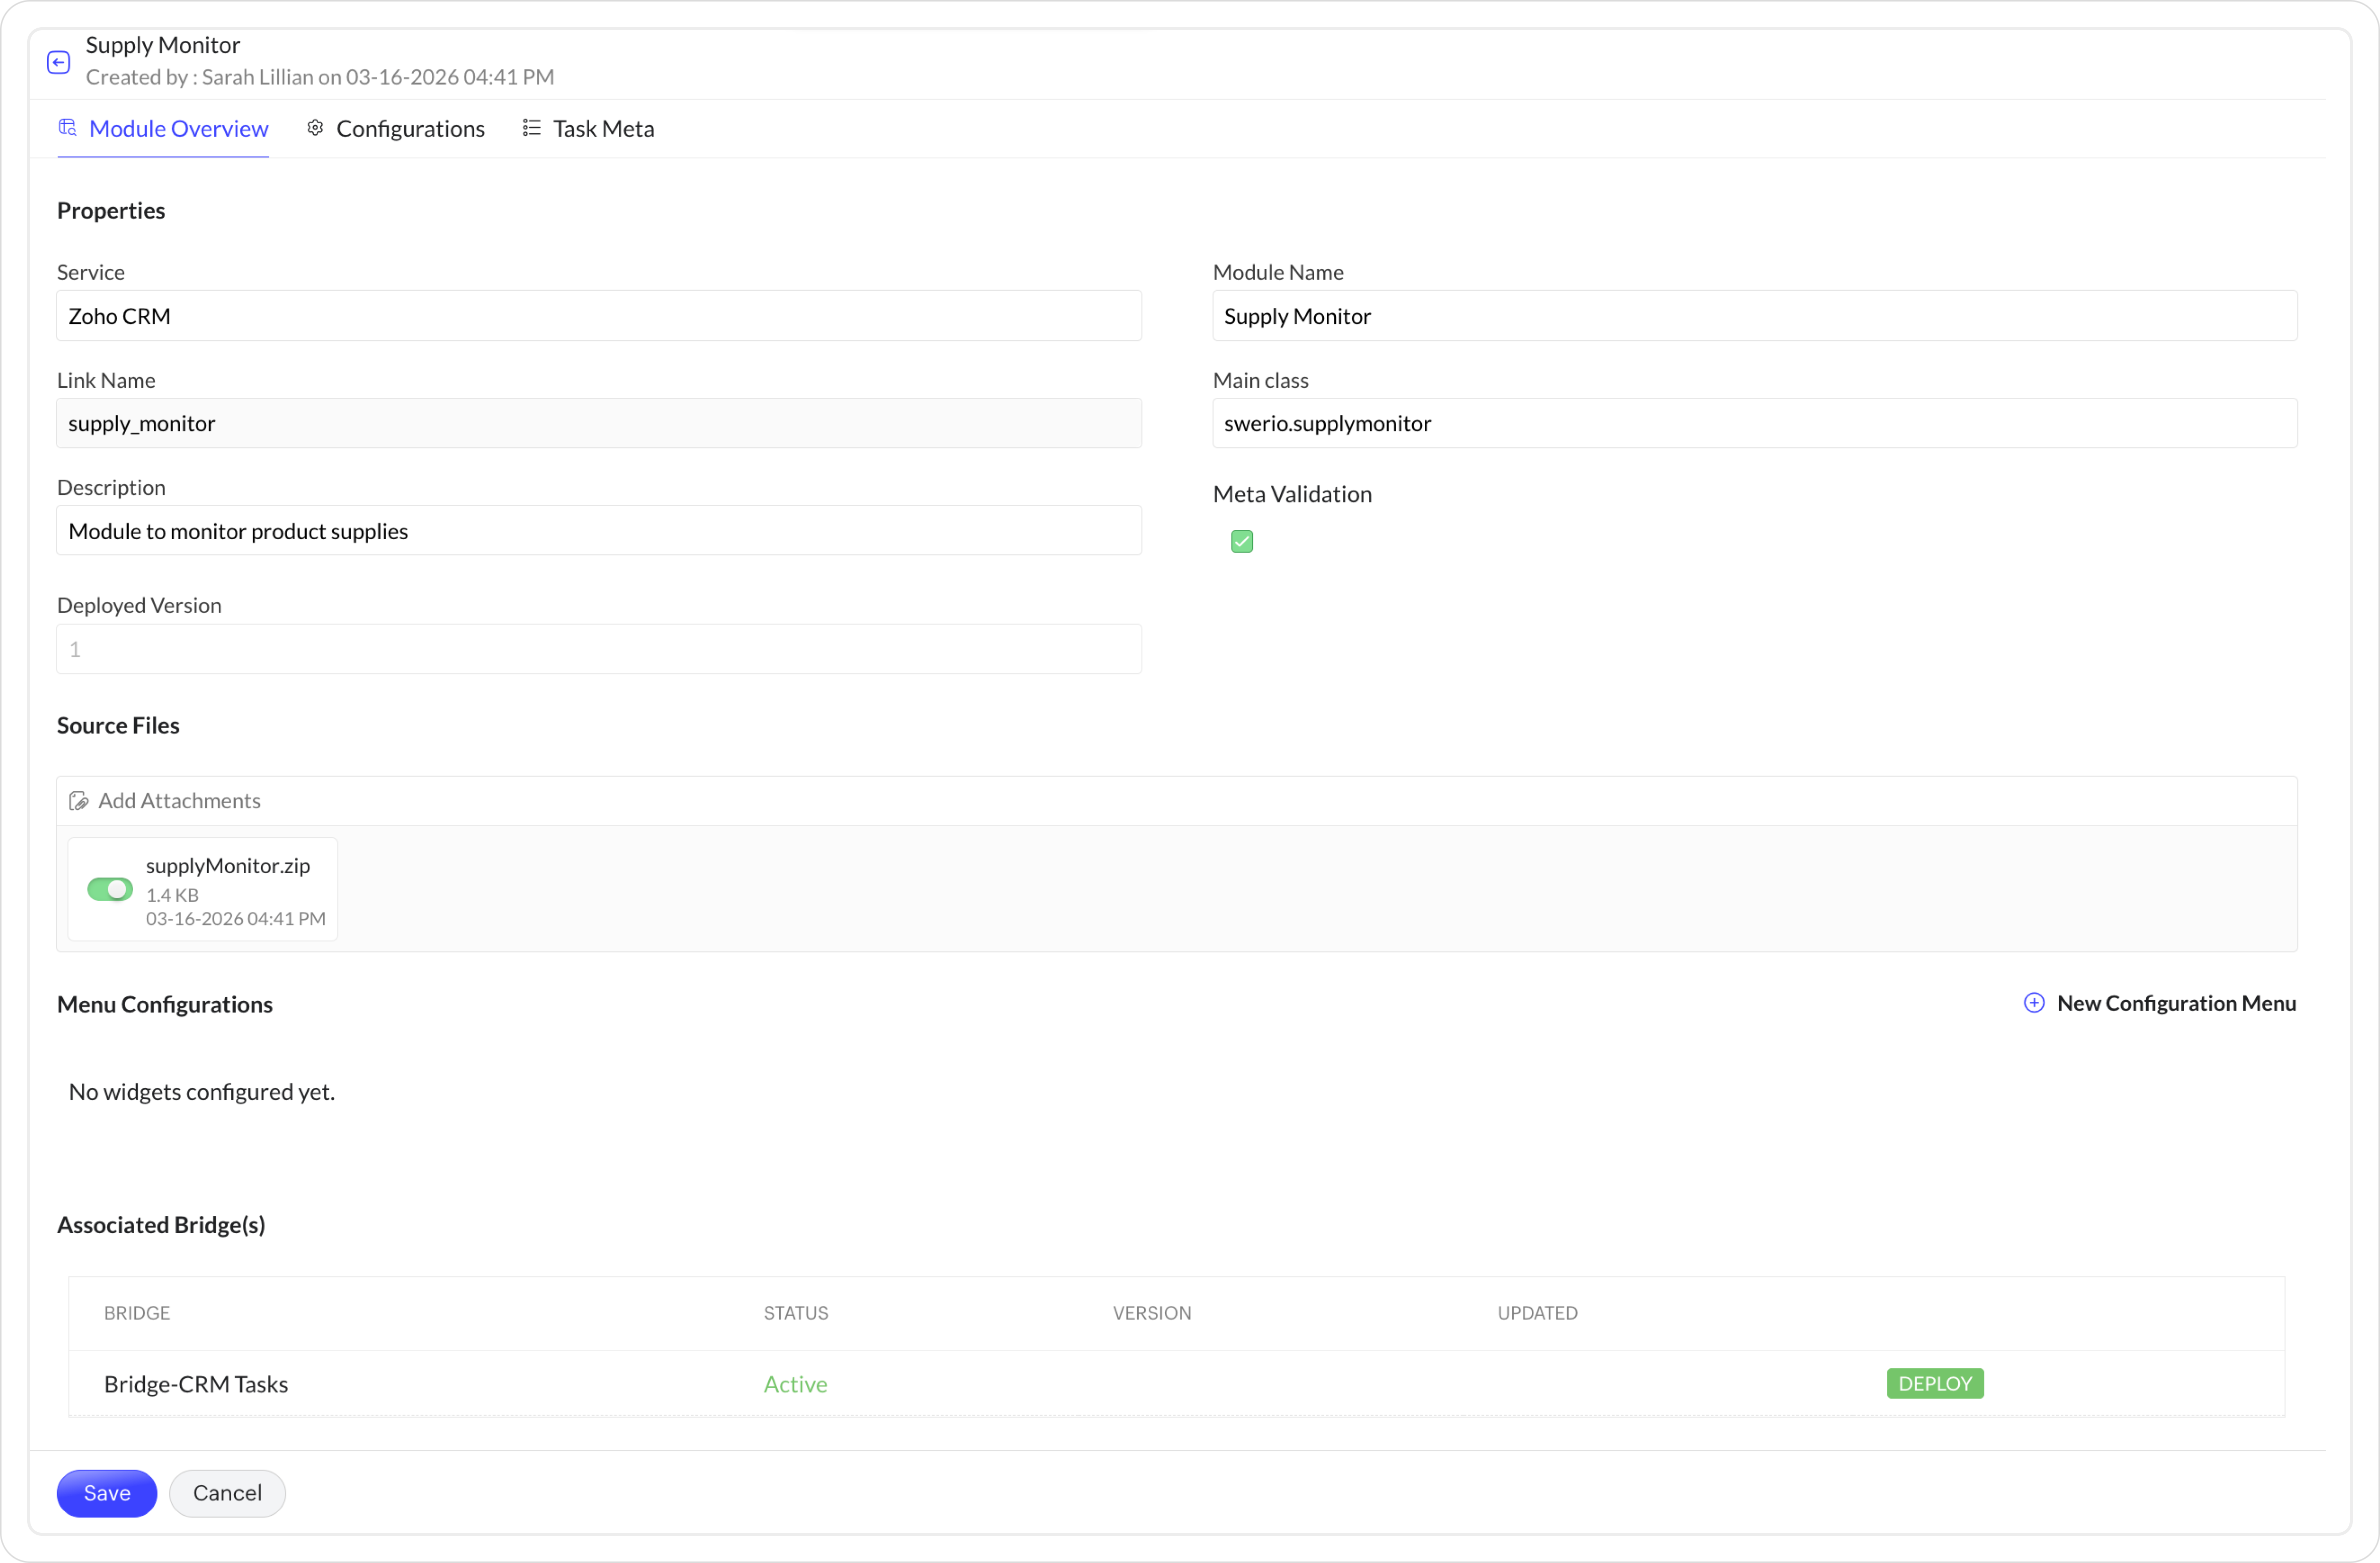The height and width of the screenshot is (1563, 2380).
Task: Toggle the supplyMonitor.zip switch off
Action: click(110, 889)
